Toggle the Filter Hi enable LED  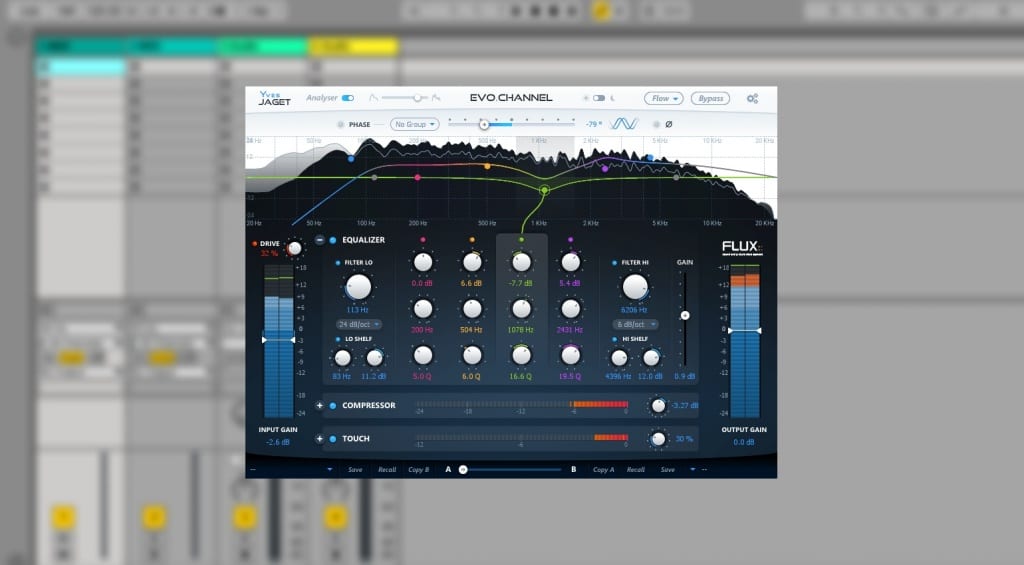[615, 263]
